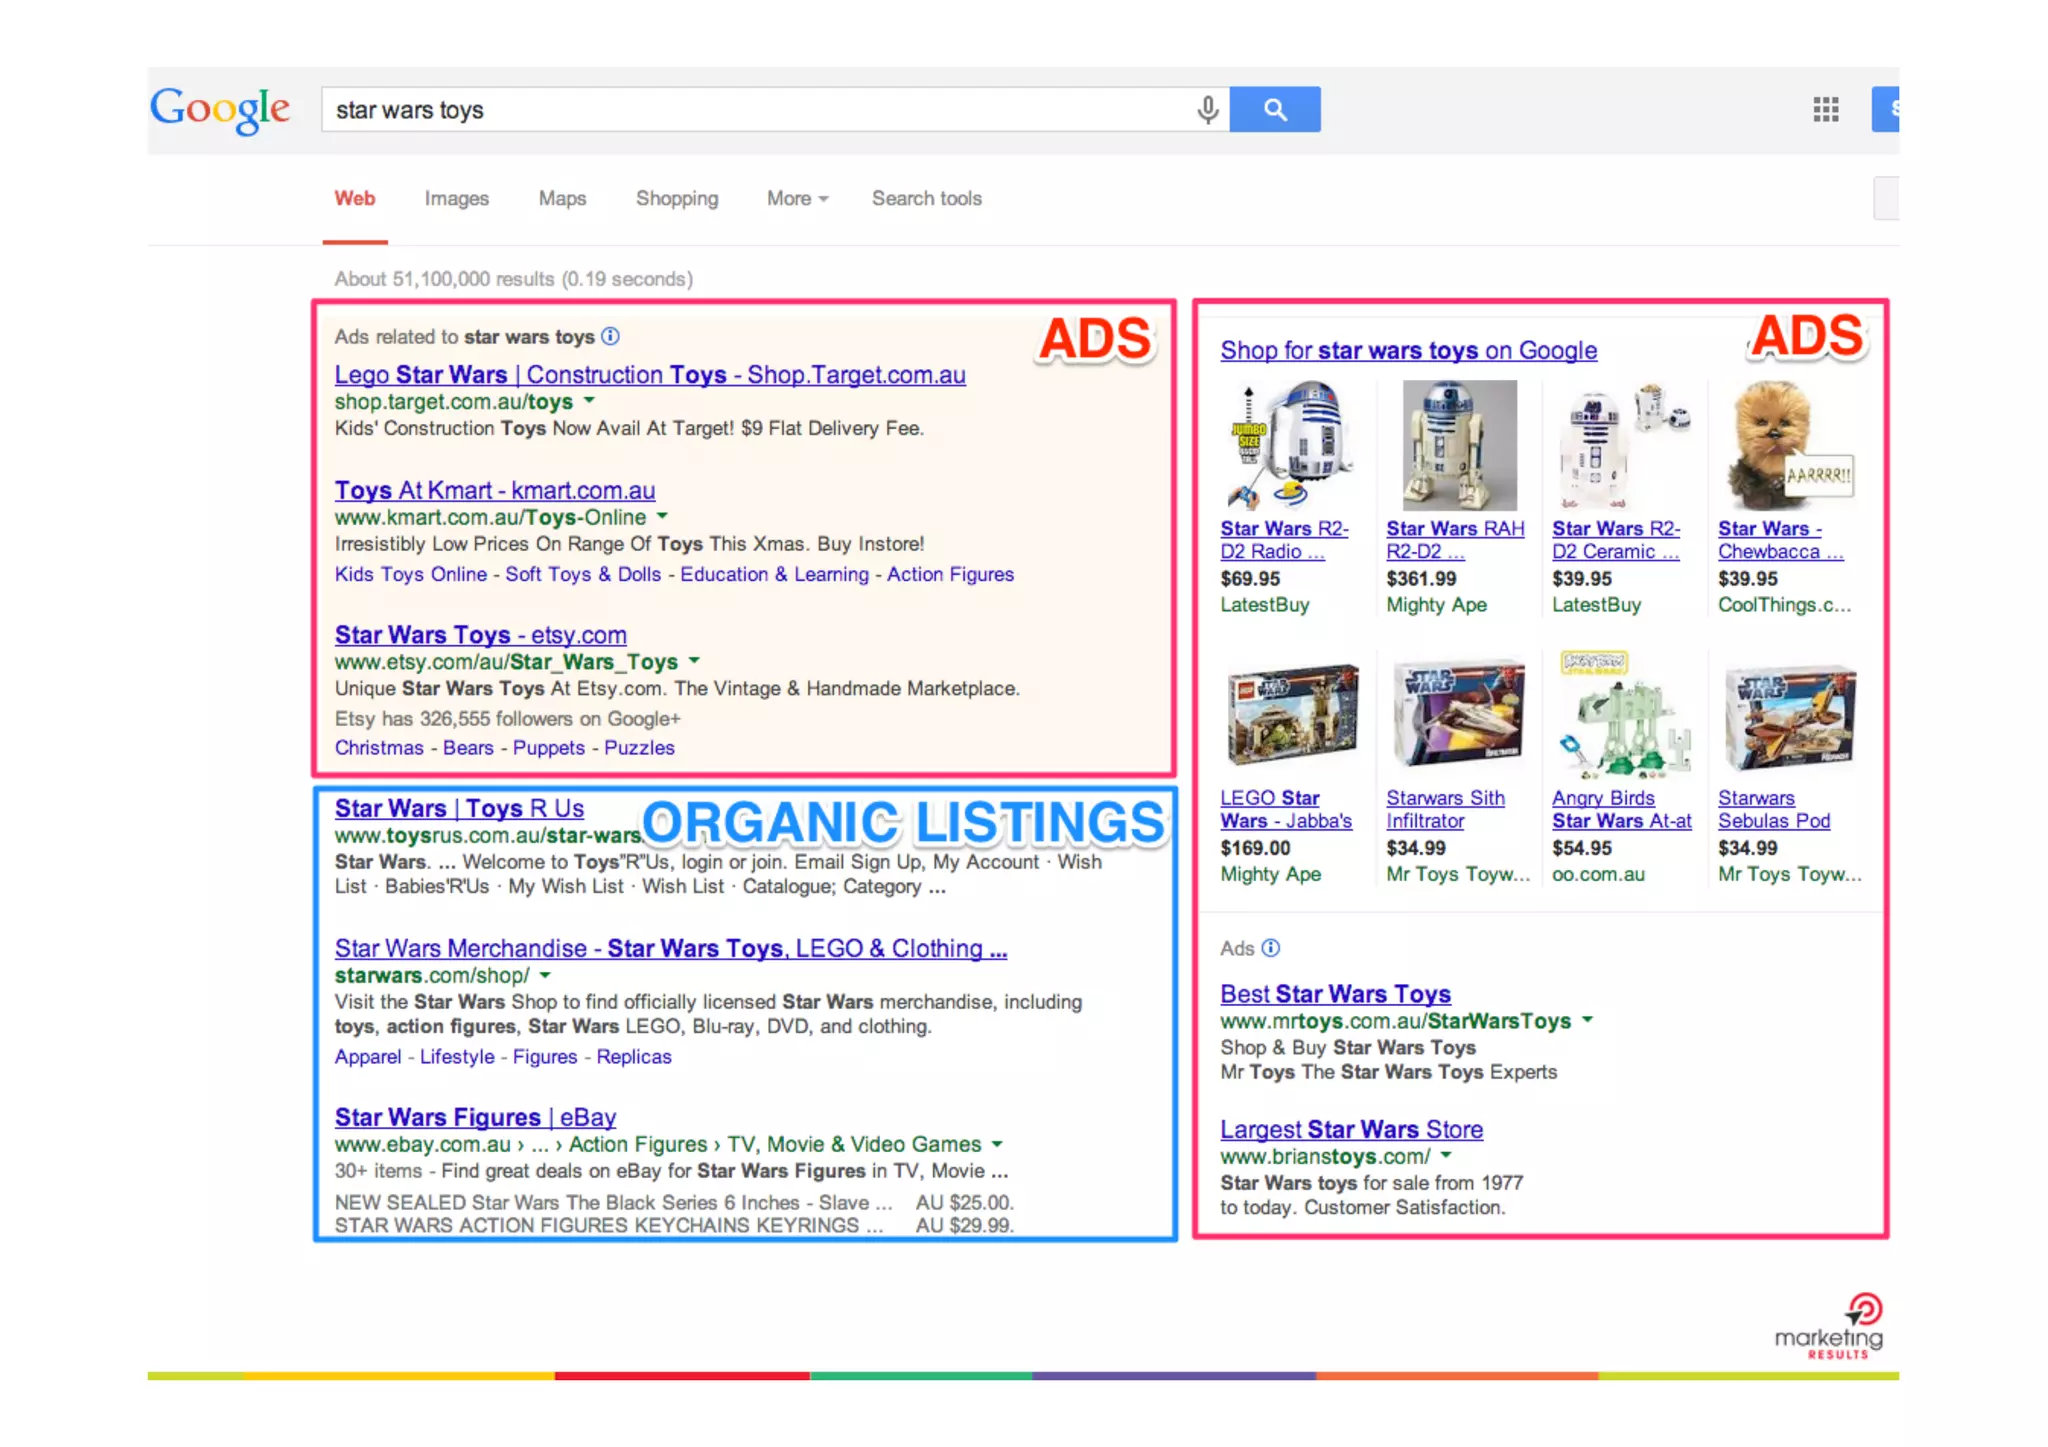2048x1447 pixels.
Task: Click the LEGO Jabba's Palace product image
Action: 1291,716
